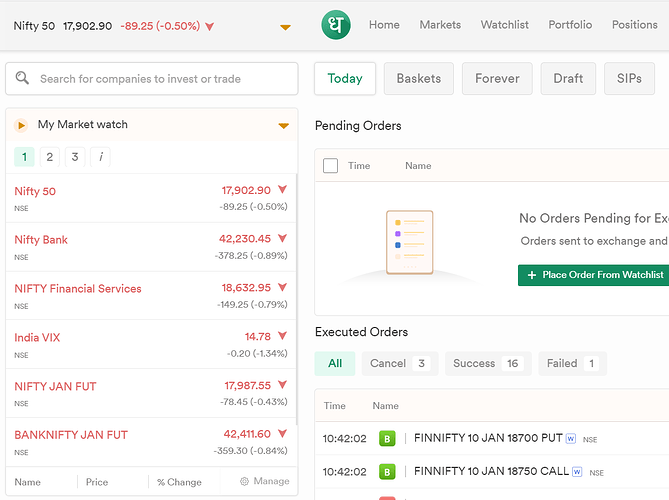Click the company search input field
669x500 pixels.
click(x=151, y=79)
